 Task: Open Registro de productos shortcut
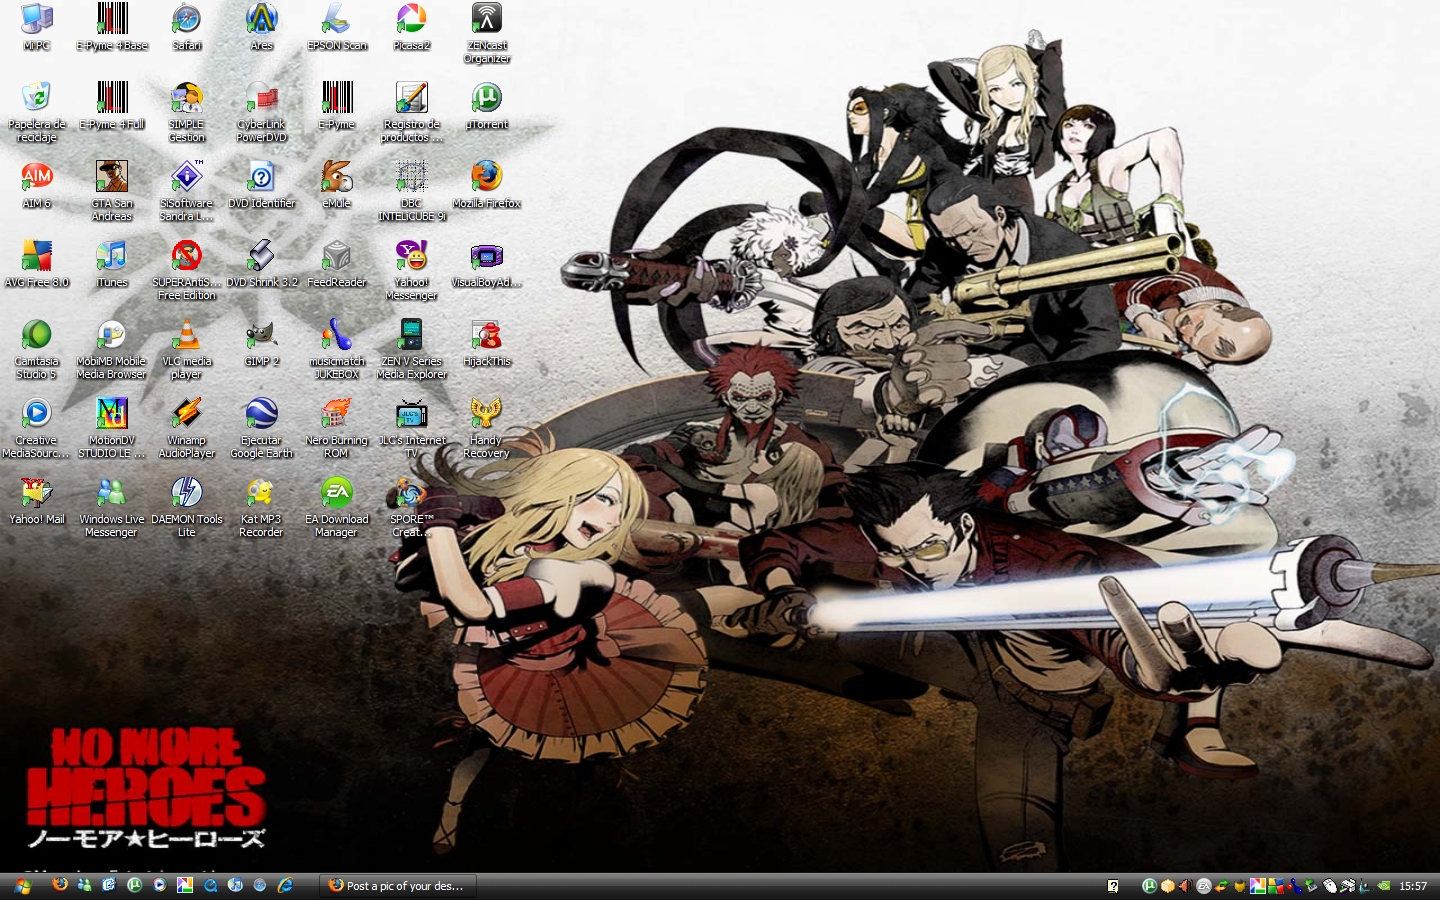click(412, 112)
